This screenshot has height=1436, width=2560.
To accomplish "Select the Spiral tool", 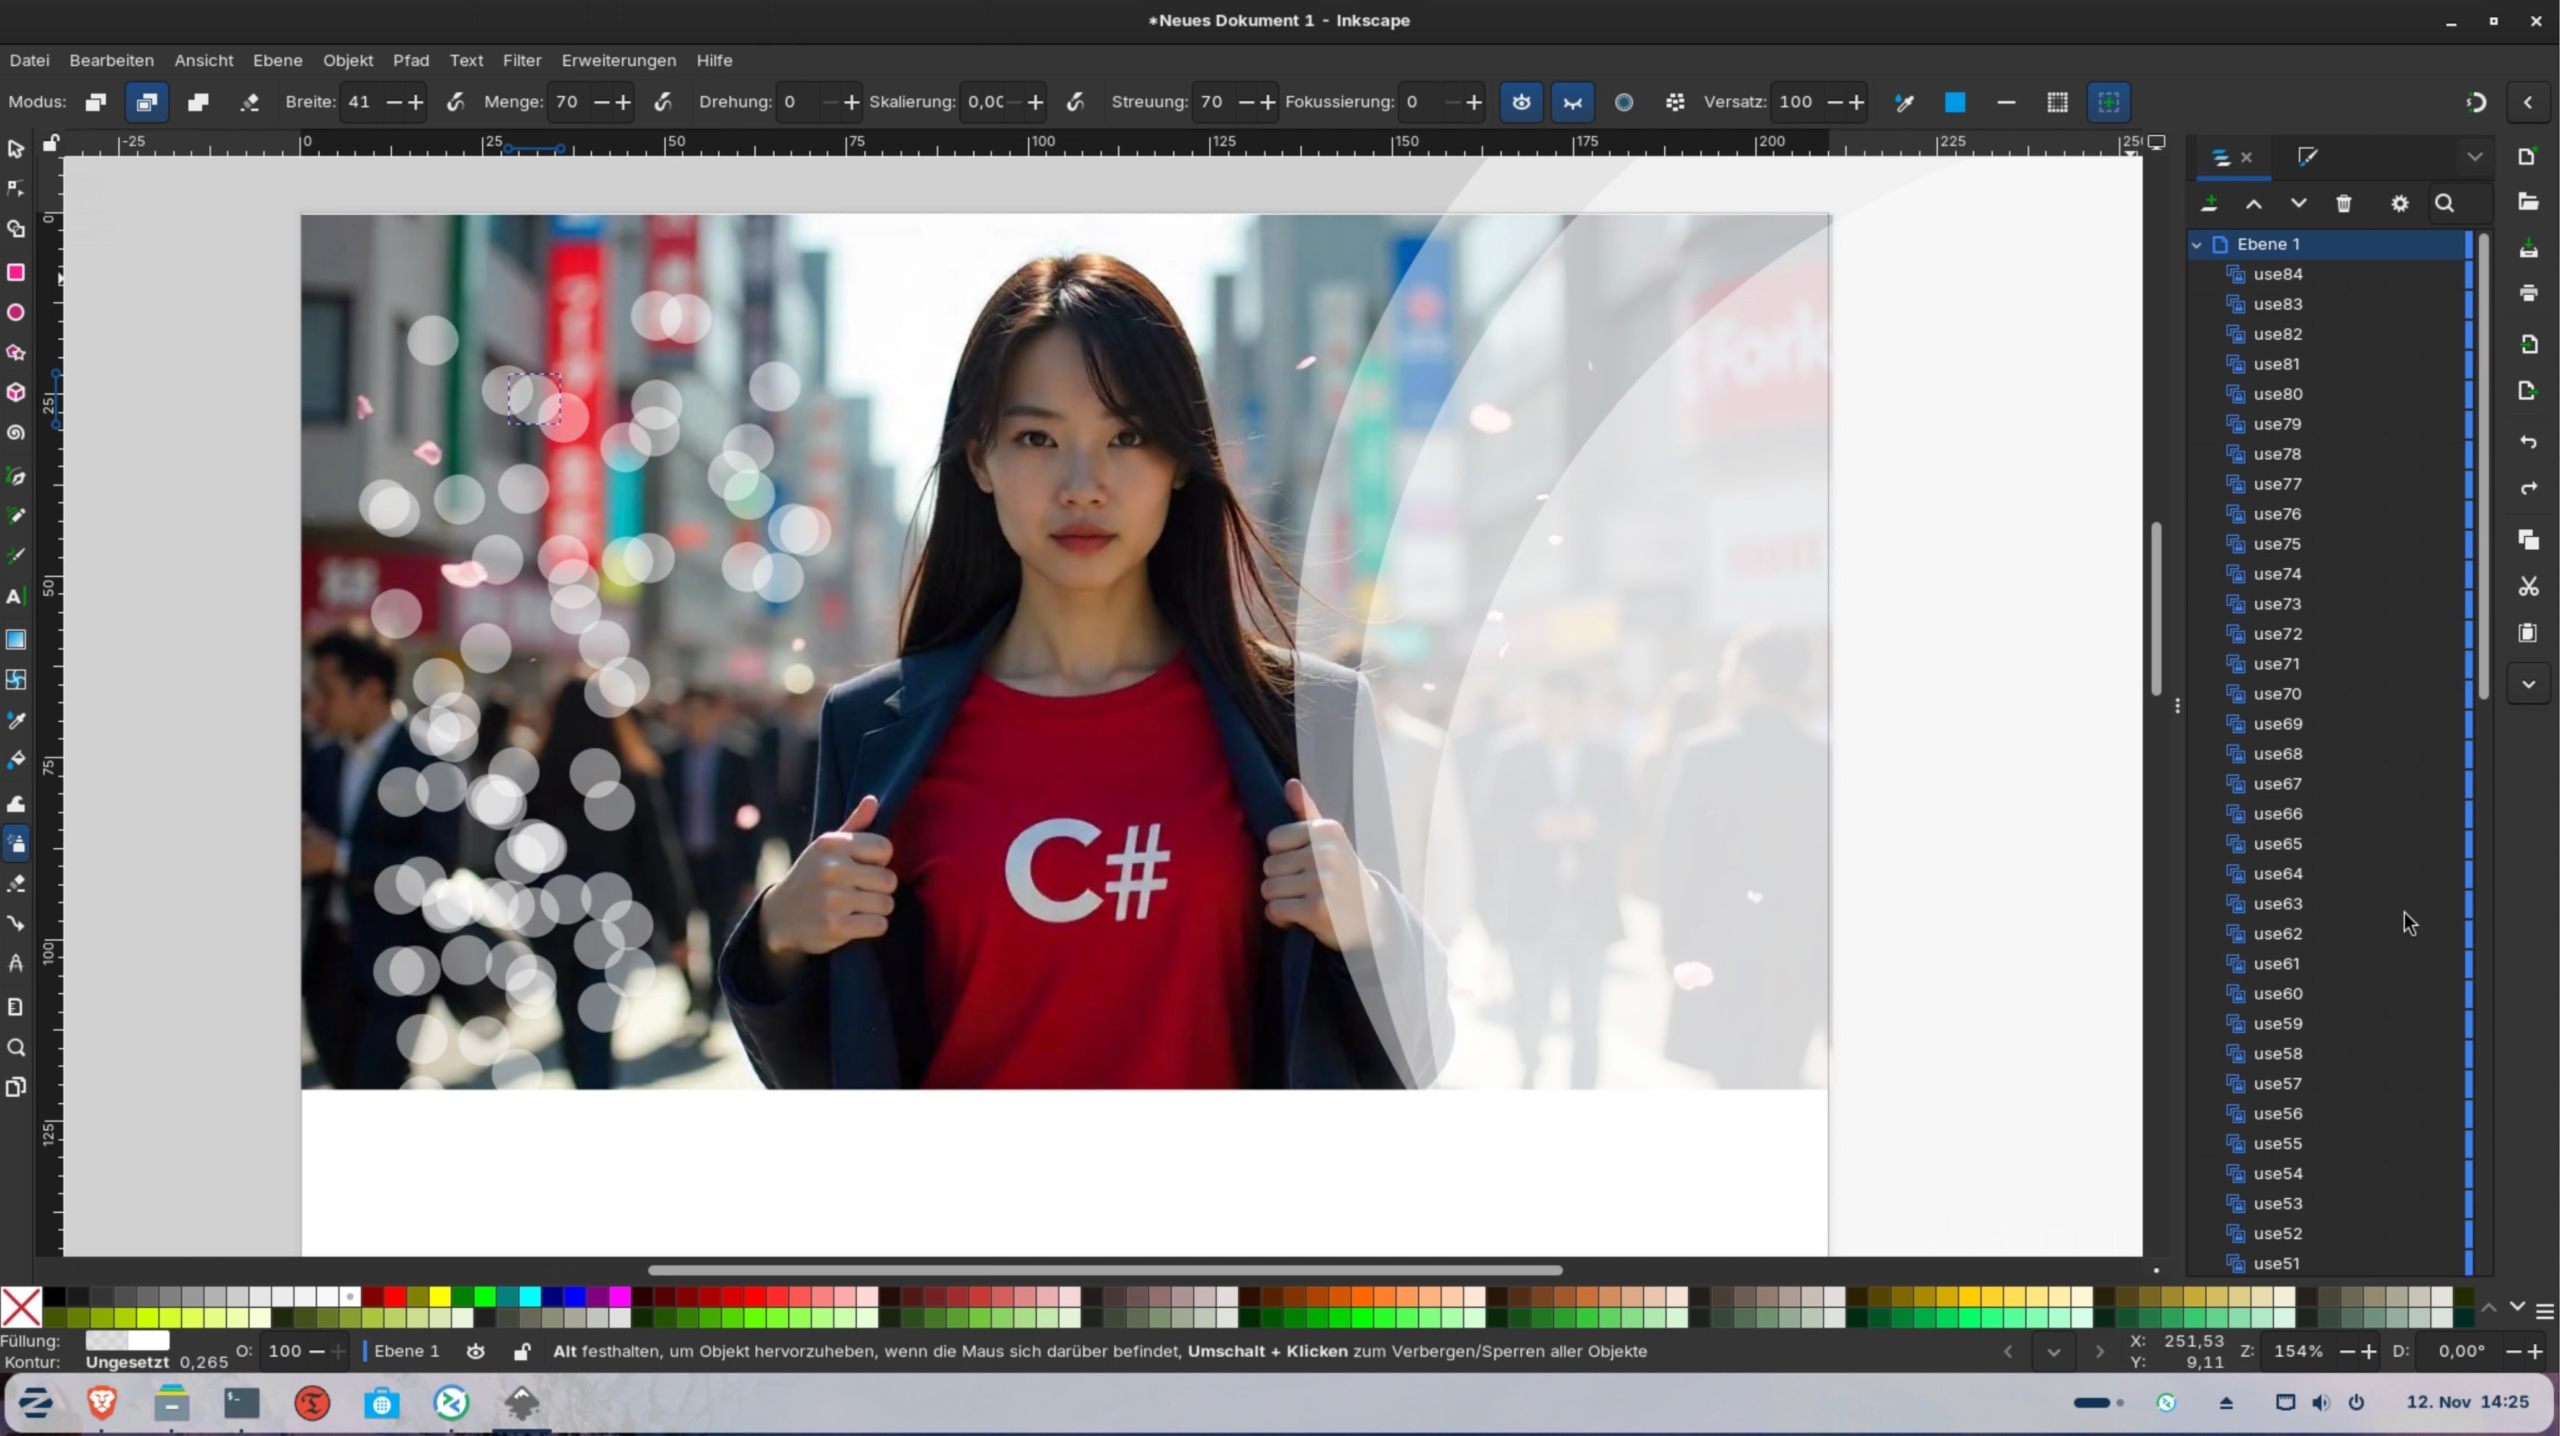I will coord(15,433).
